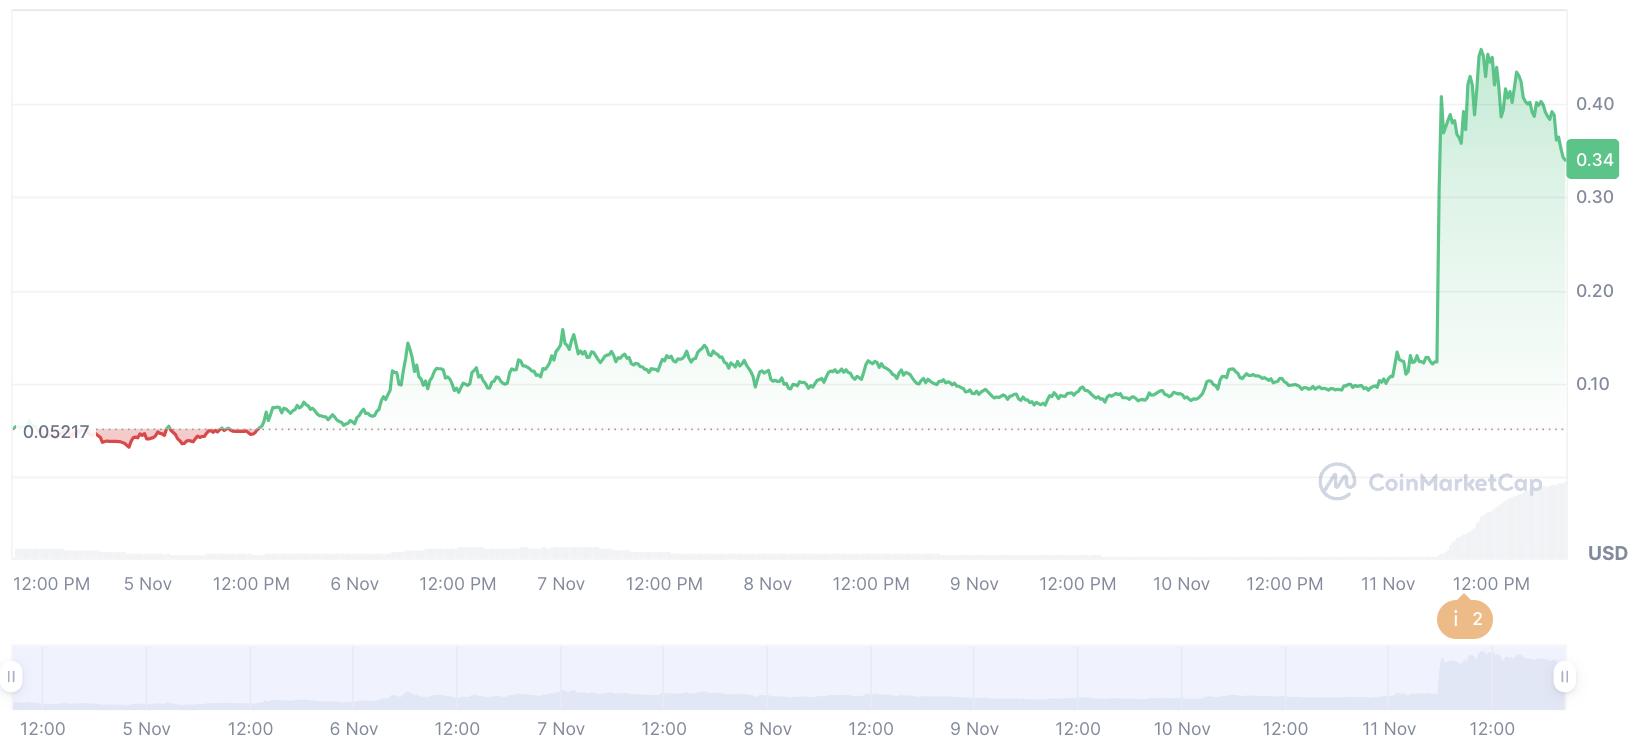
Task: Select 11 Nov on the main chart axis
Action: (1387, 584)
